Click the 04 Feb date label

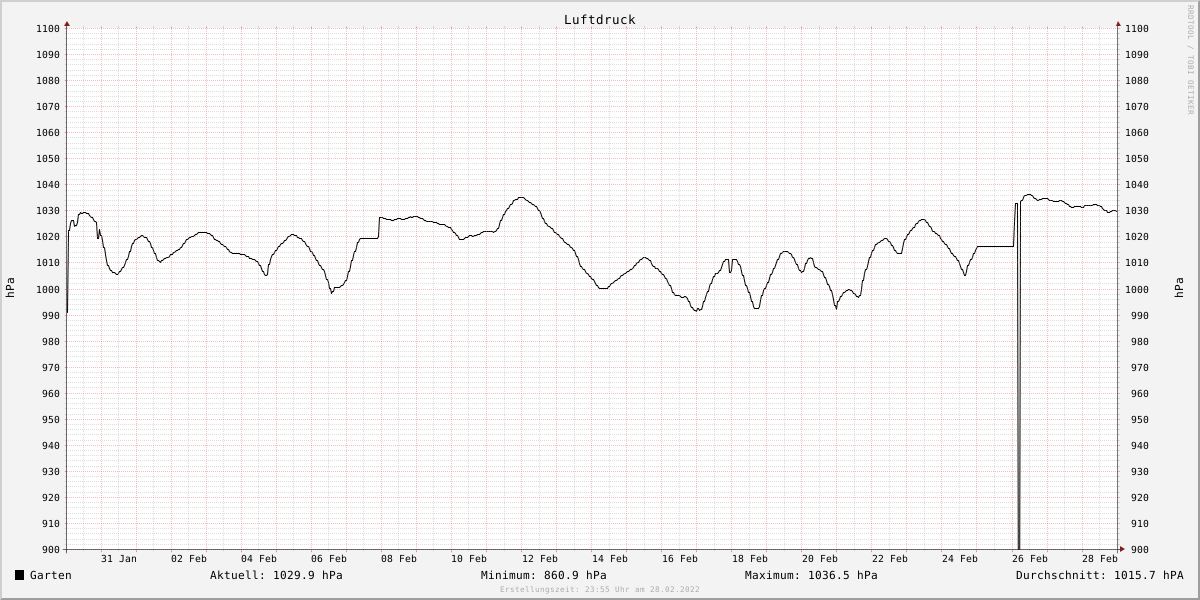click(x=259, y=558)
